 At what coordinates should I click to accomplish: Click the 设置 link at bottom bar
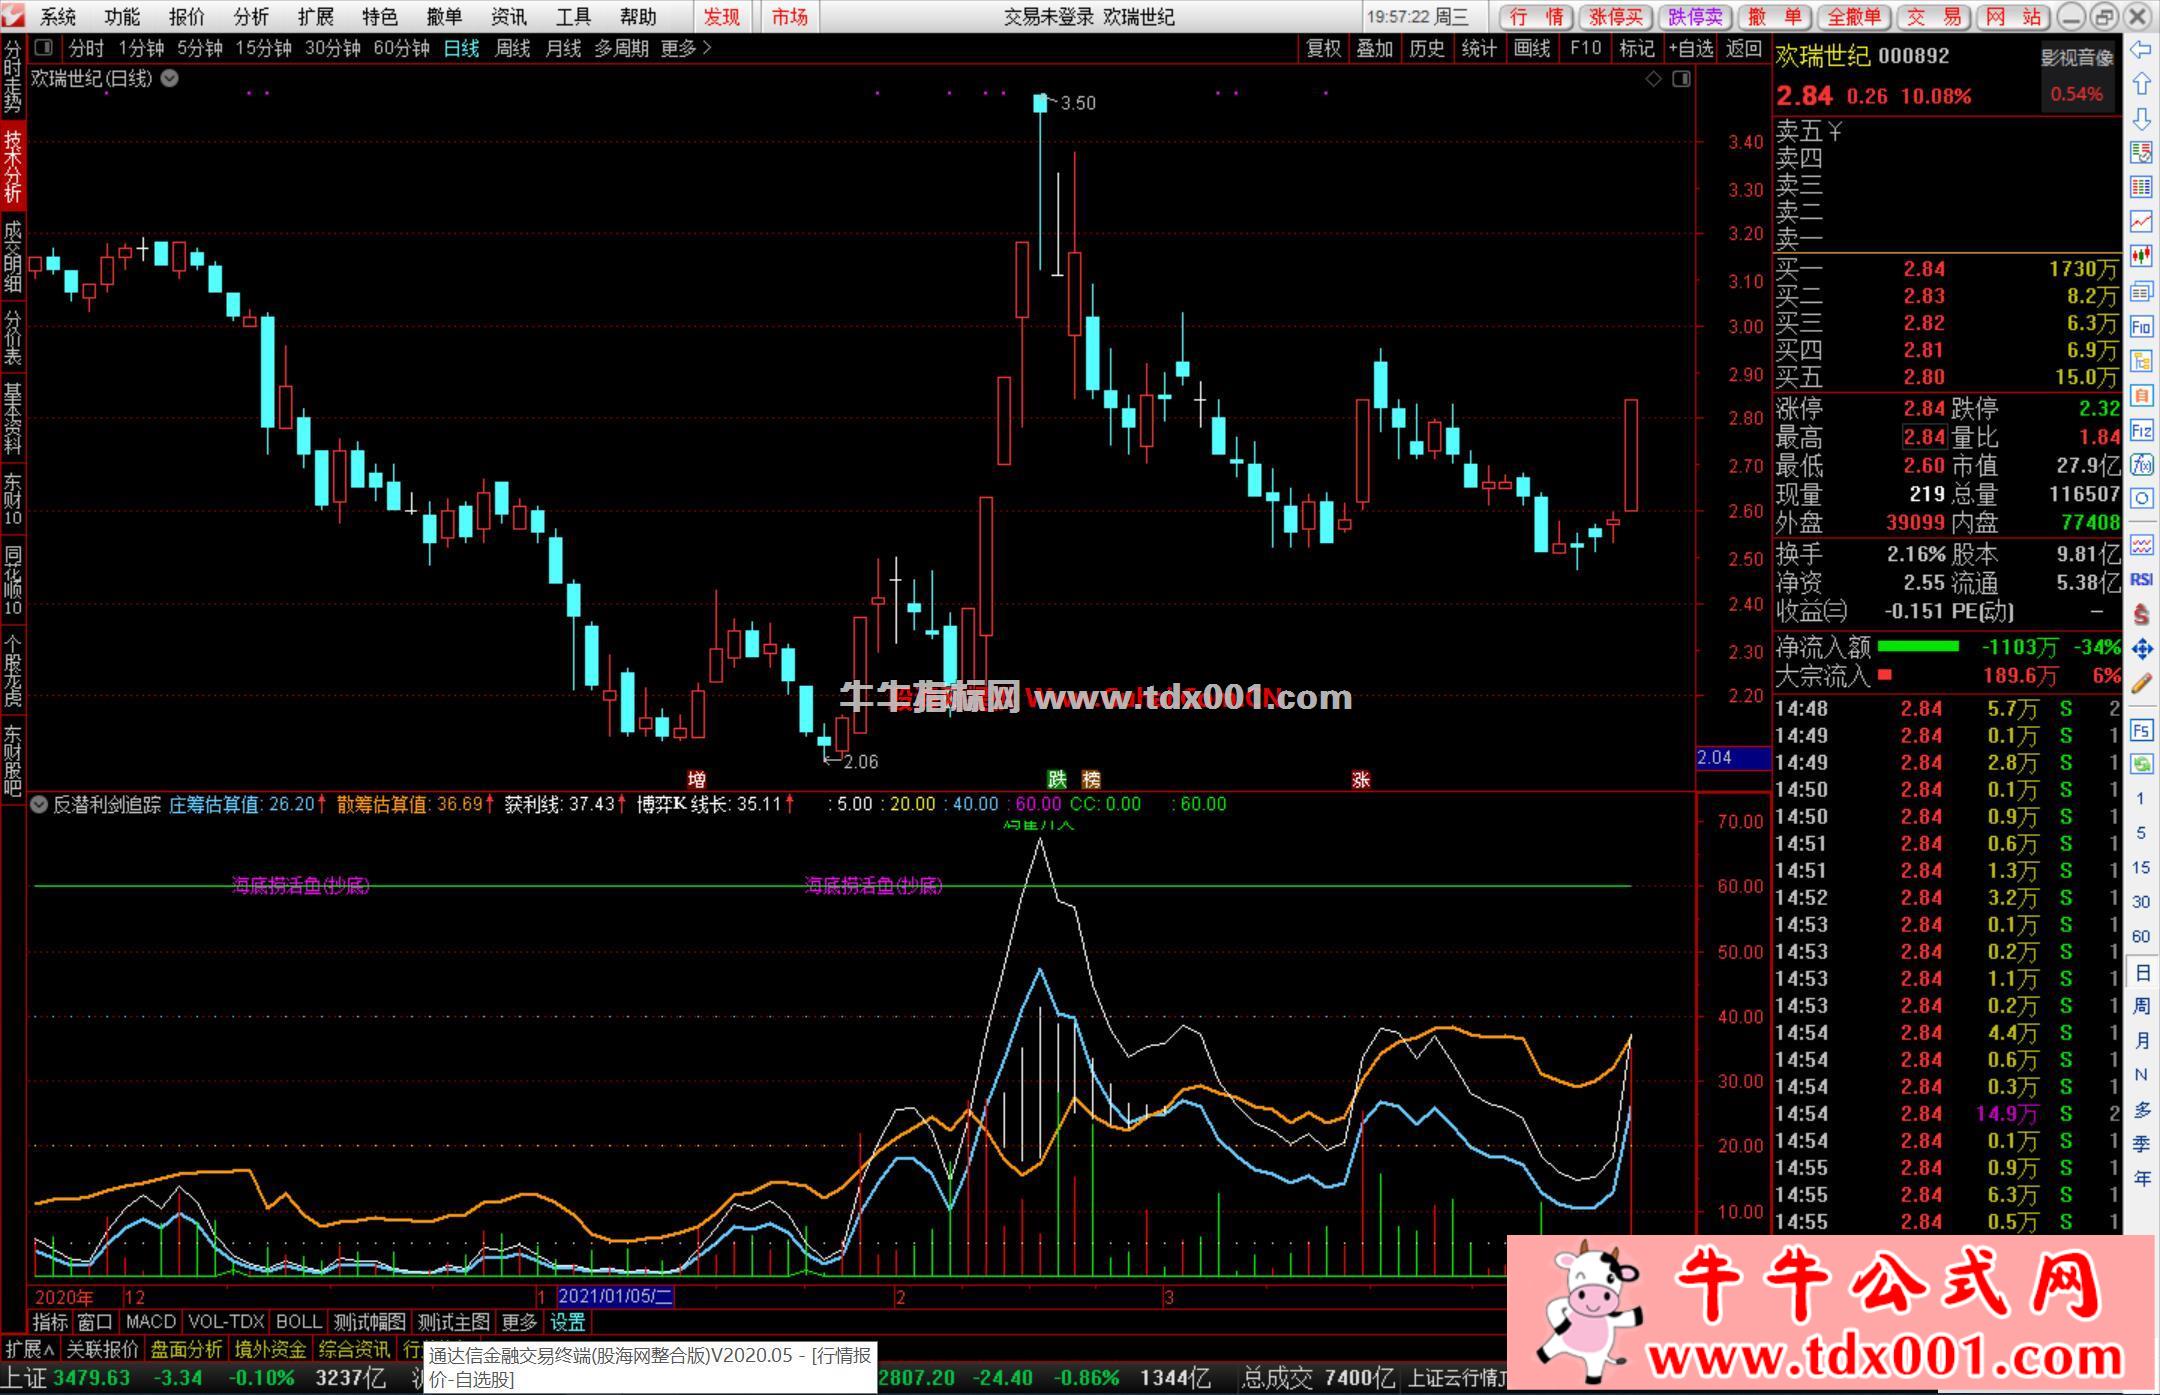[568, 1322]
